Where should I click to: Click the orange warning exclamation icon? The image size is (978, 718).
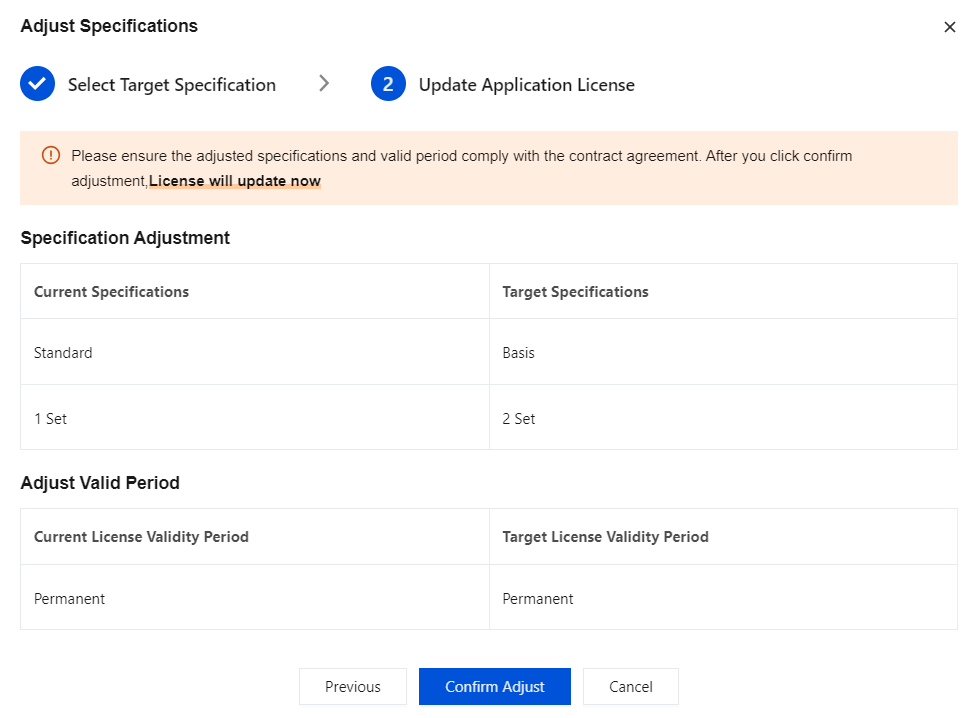pyautogui.click(x=51, y=156)
